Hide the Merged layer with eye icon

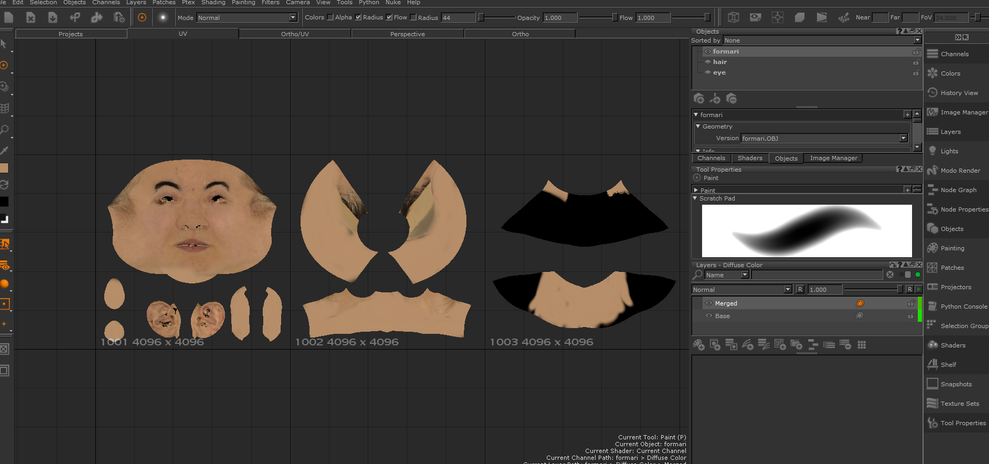pyautogui.click(x=708, y=303)
